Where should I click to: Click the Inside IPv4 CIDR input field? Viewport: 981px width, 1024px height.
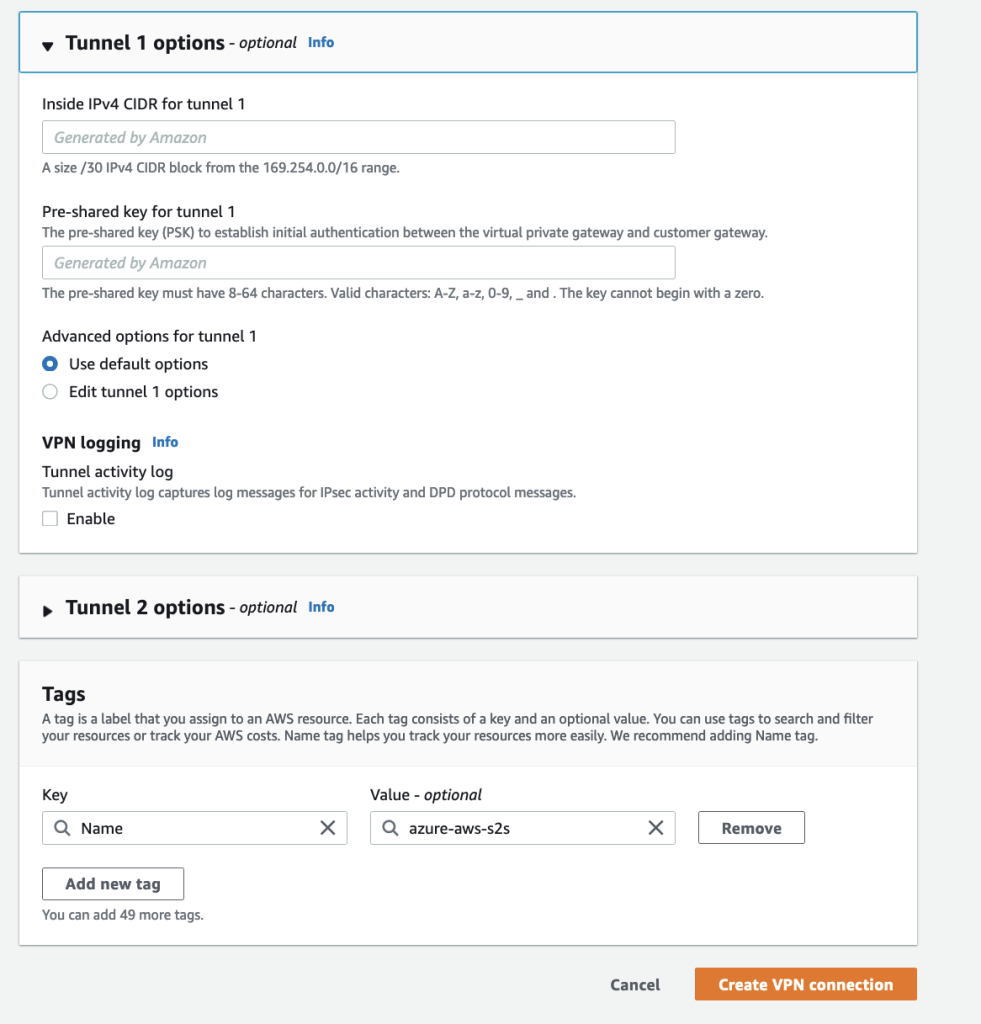click(x=358, y=136)
